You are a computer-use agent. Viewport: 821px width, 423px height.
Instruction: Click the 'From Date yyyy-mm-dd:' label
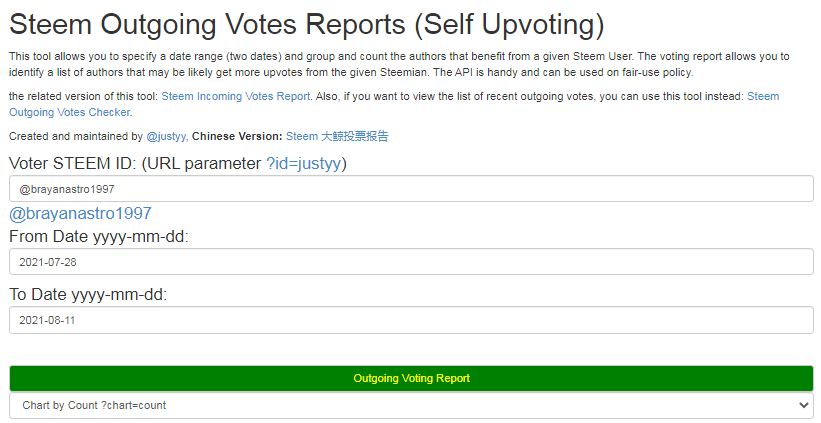(x=98, y=237)
